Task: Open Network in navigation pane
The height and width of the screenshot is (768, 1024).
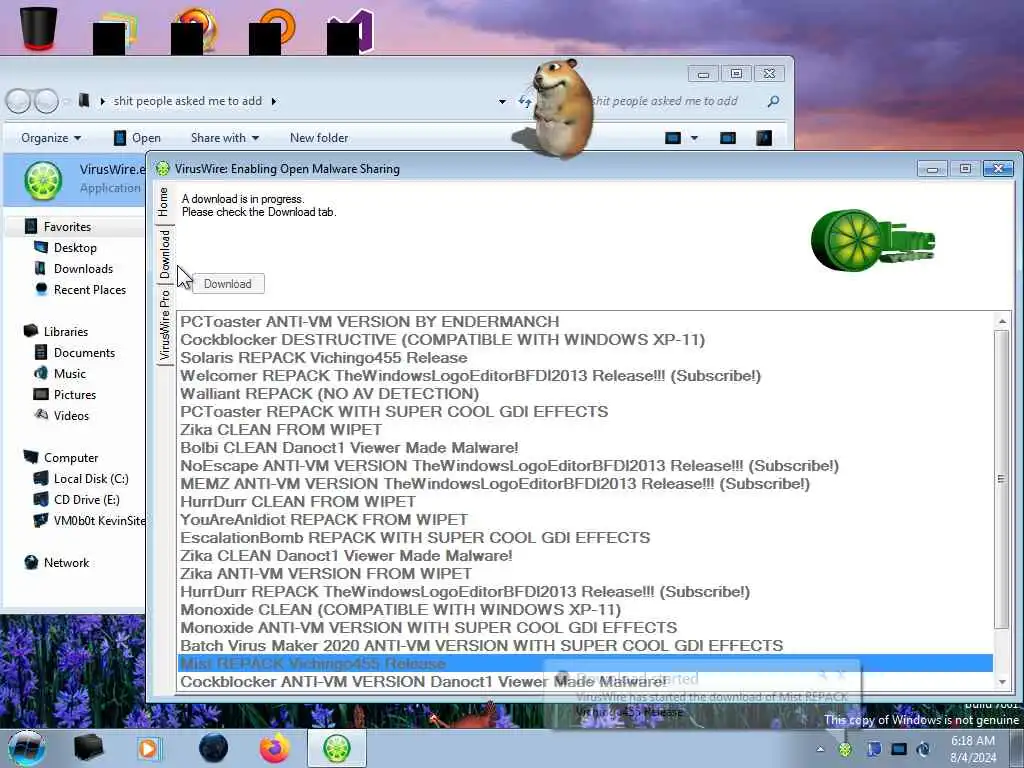Action: (x=66, y=562)
